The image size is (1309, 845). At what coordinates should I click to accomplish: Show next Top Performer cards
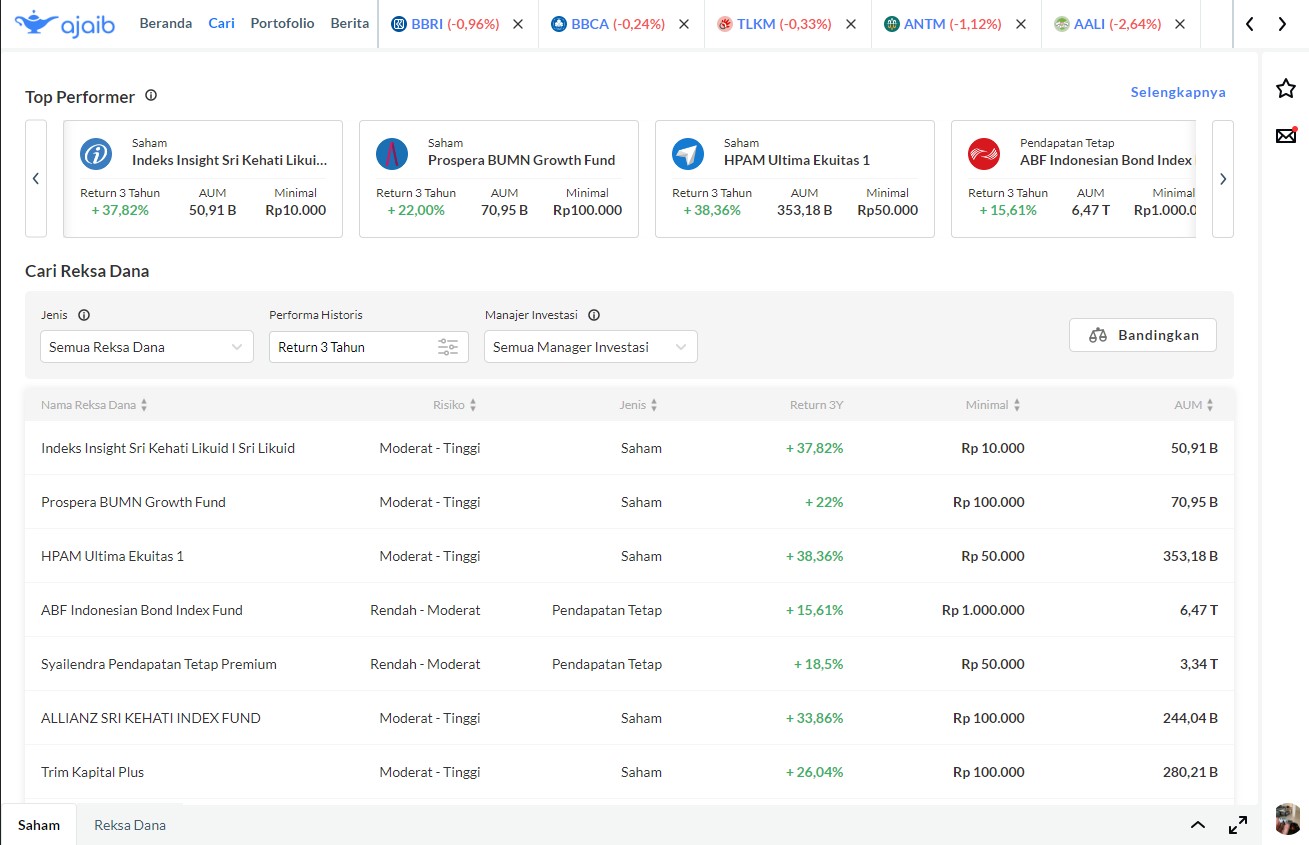pos(1223,179)
